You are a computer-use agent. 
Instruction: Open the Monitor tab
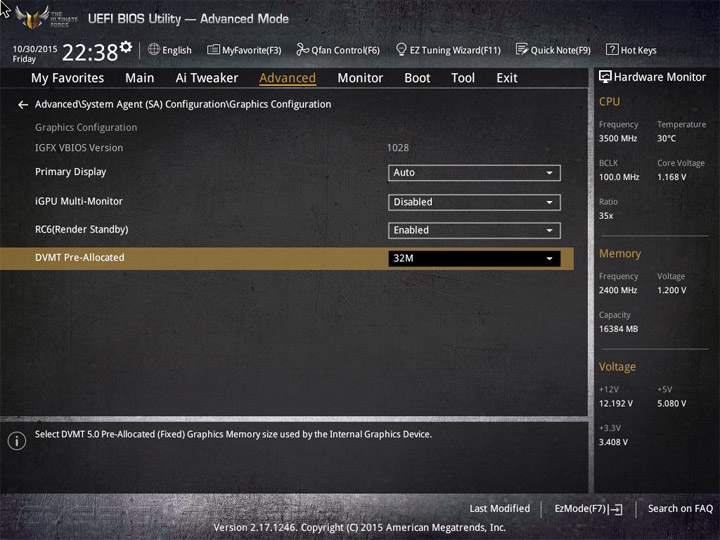pos(360,78)
